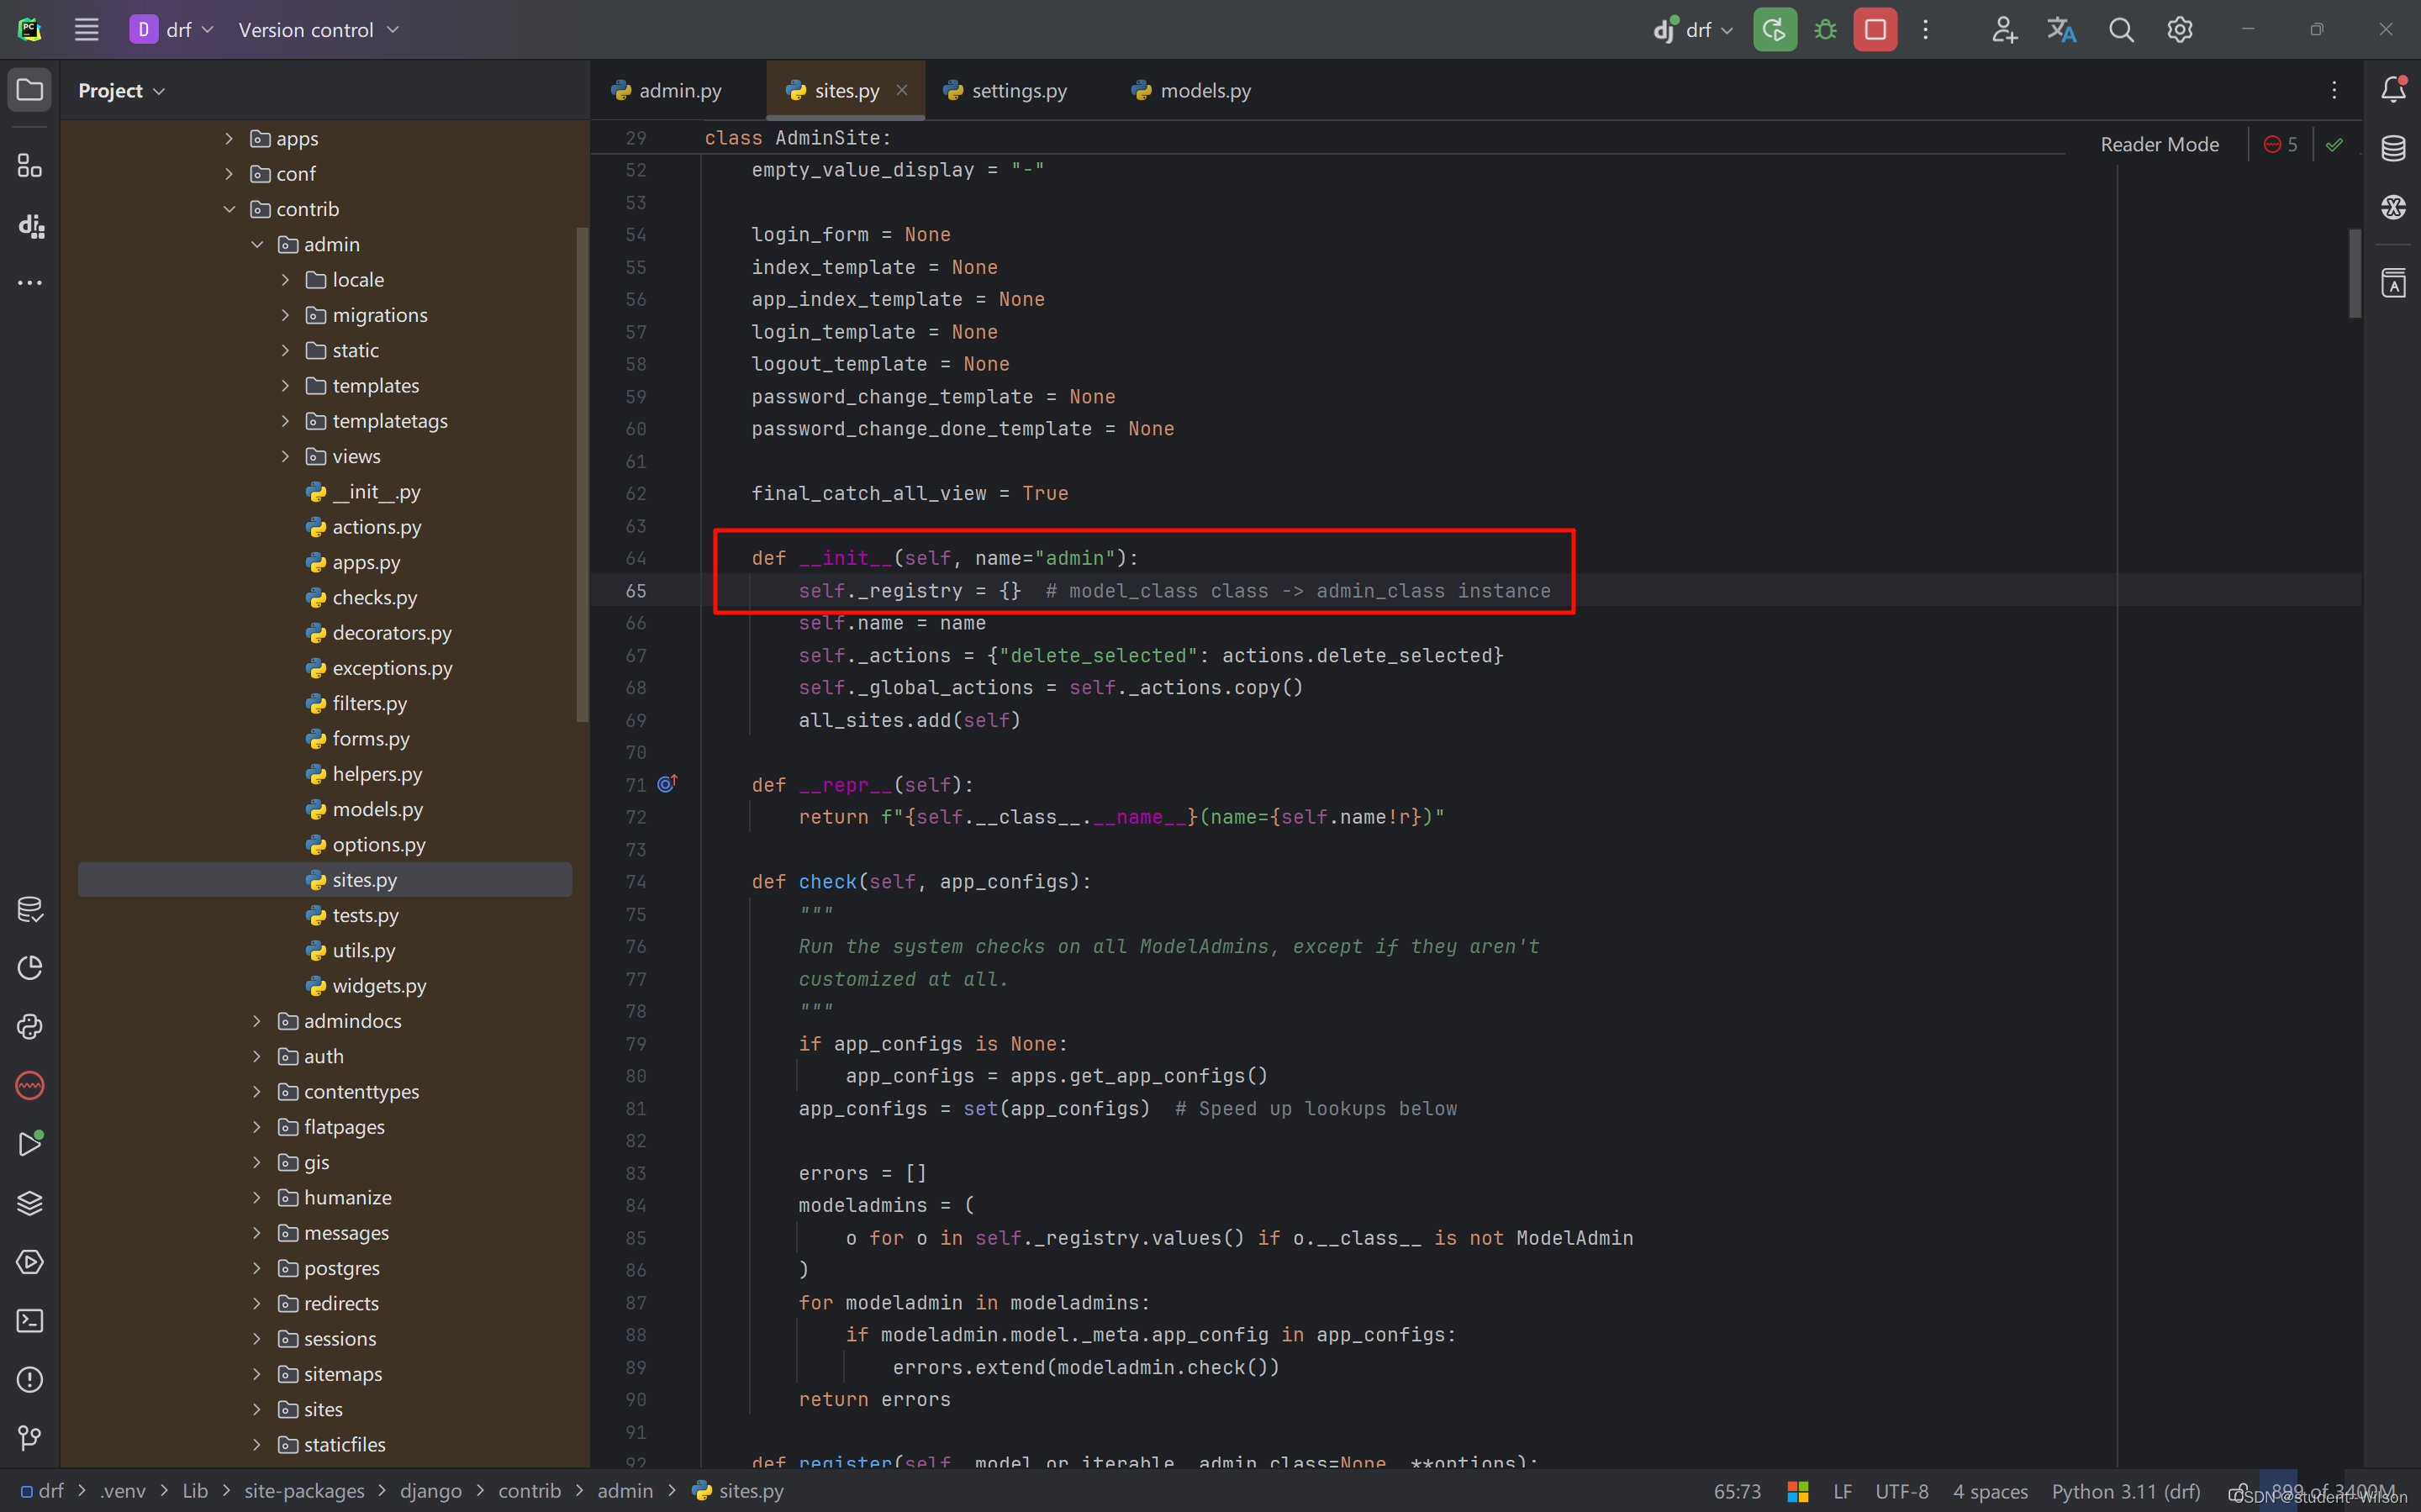2421x1512 pixels.
Task: Click the 65:73 cursor position widget
Action: tap(1737, 1491)
